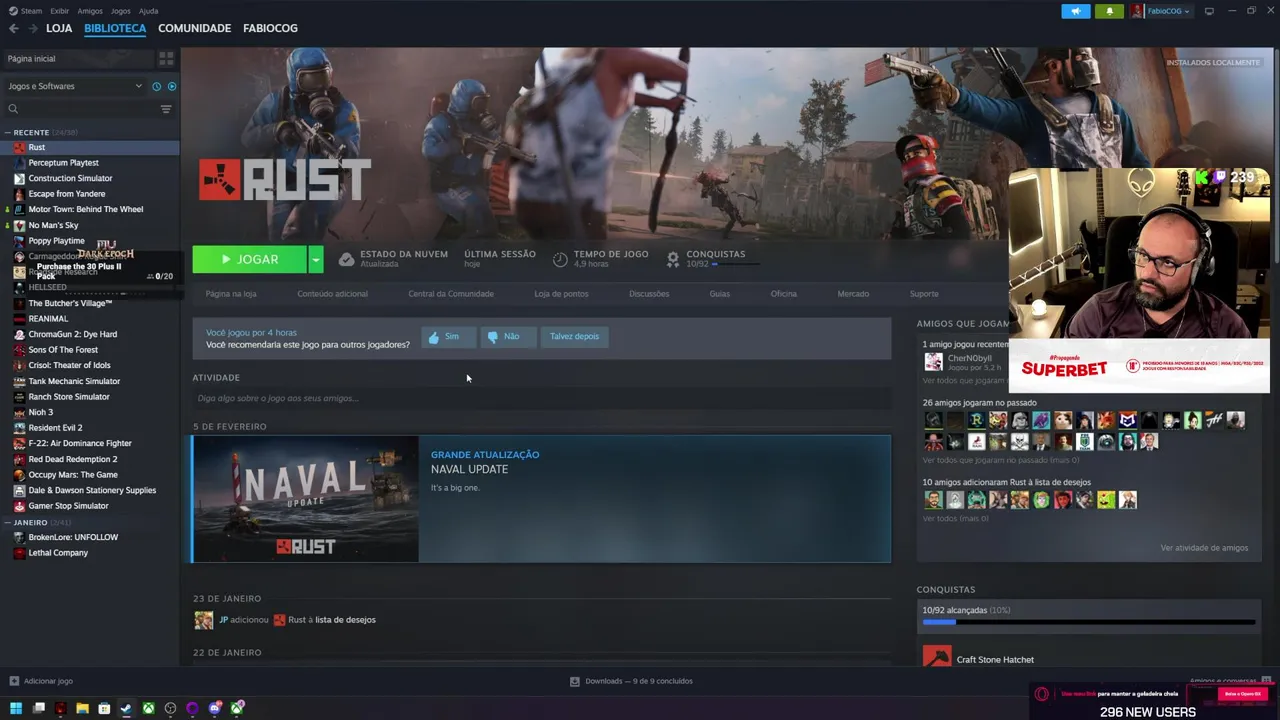
Task: Collapse the RECENTE section
Action: click(x=8, y=132)
